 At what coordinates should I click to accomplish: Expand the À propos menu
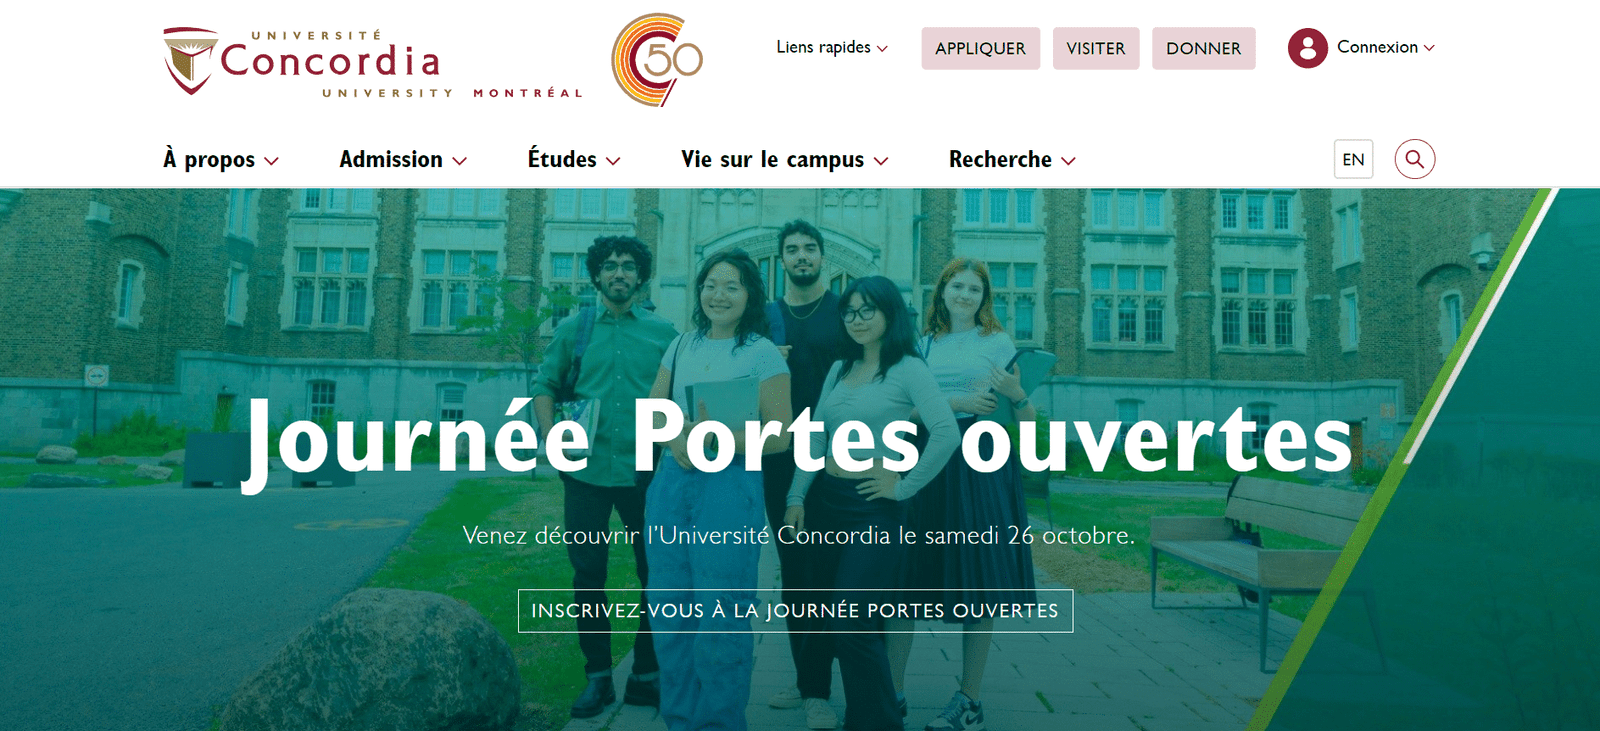tap(221, 160)
